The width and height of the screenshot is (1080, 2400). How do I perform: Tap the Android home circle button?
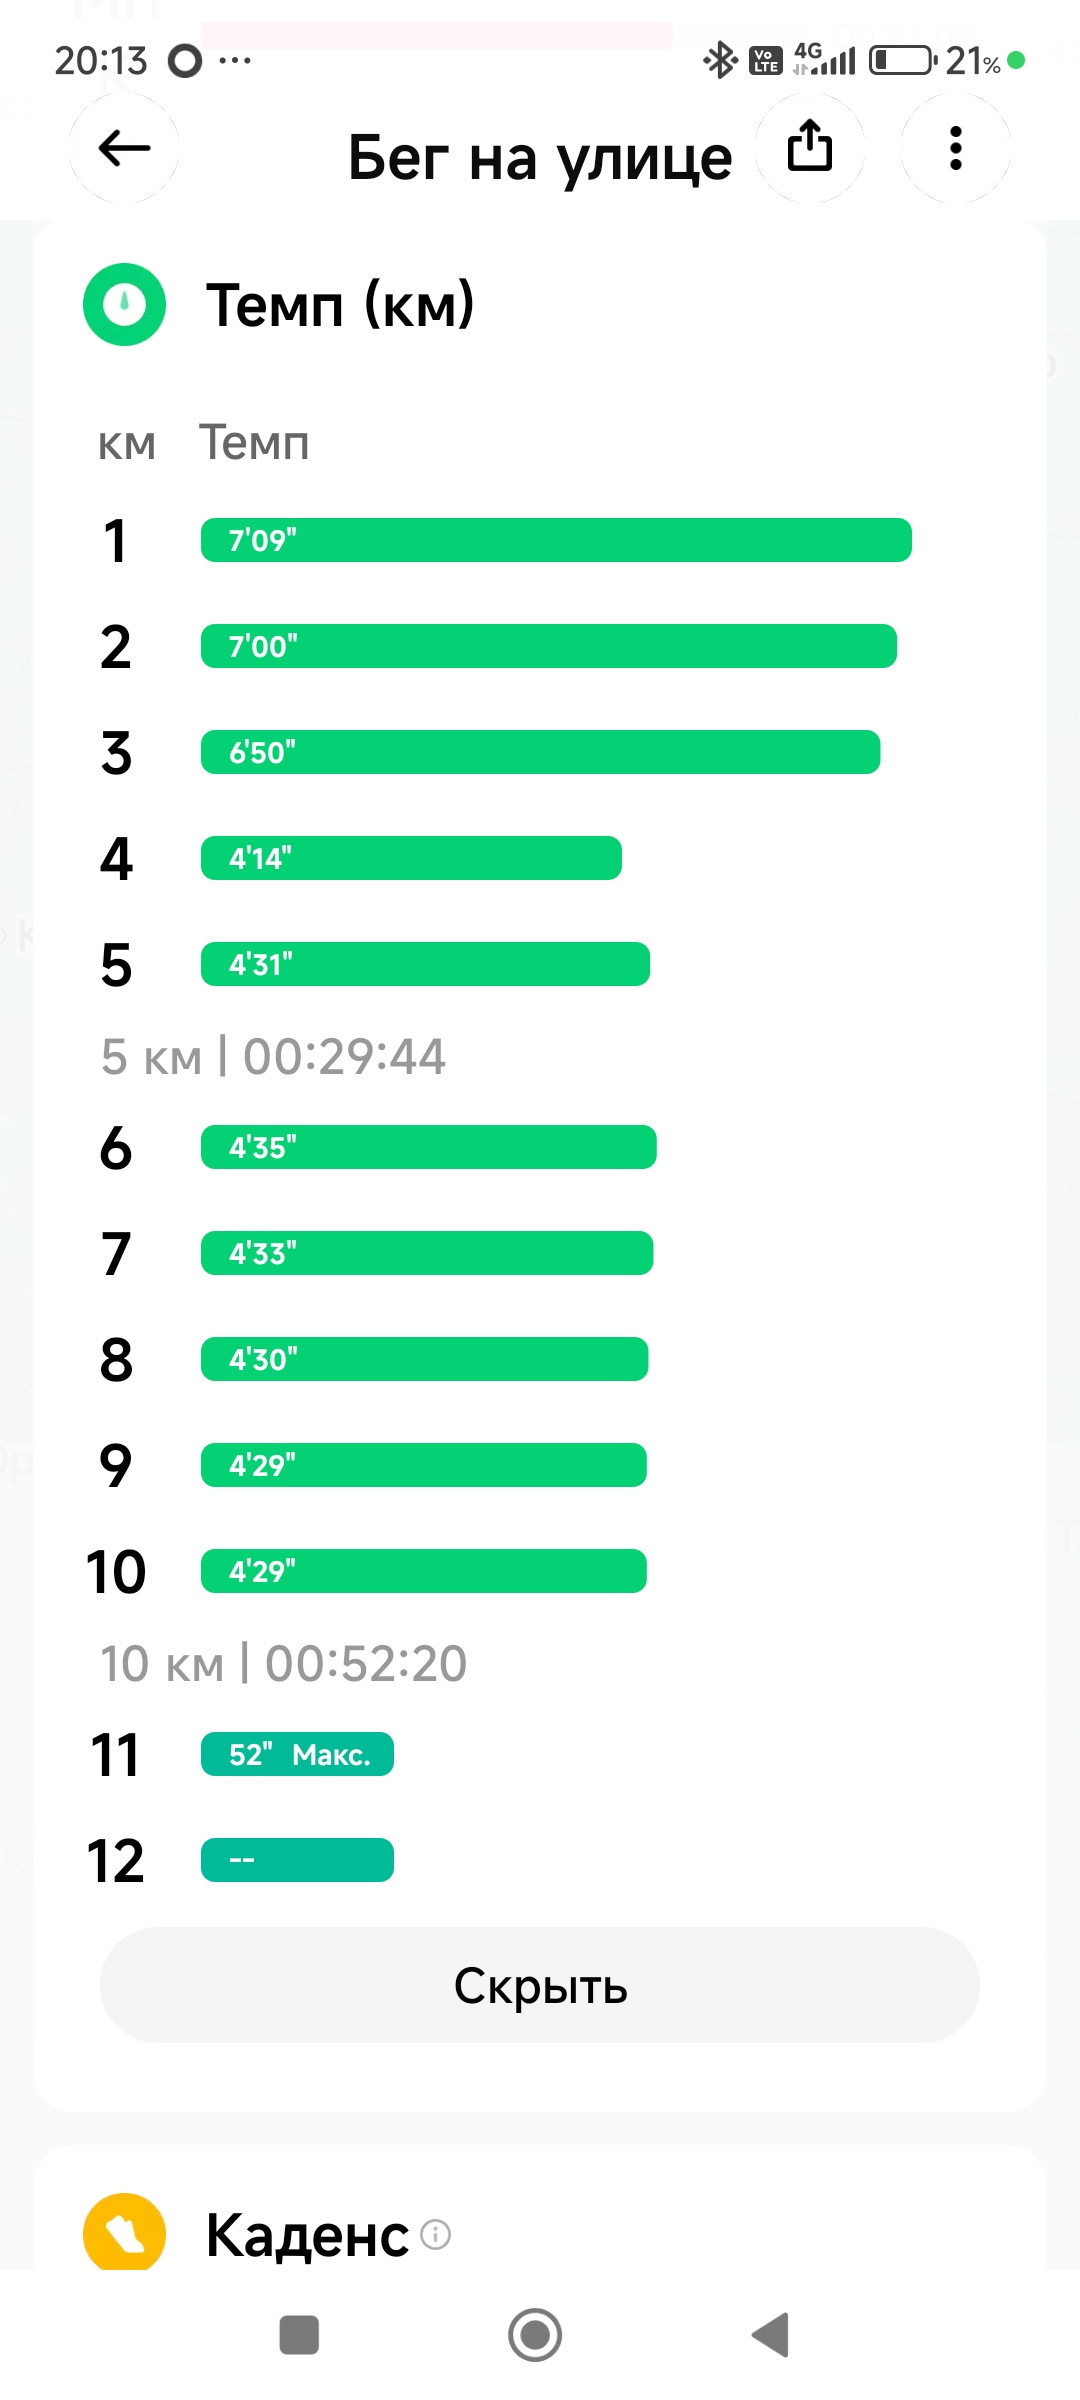(x=535, y=2336)
